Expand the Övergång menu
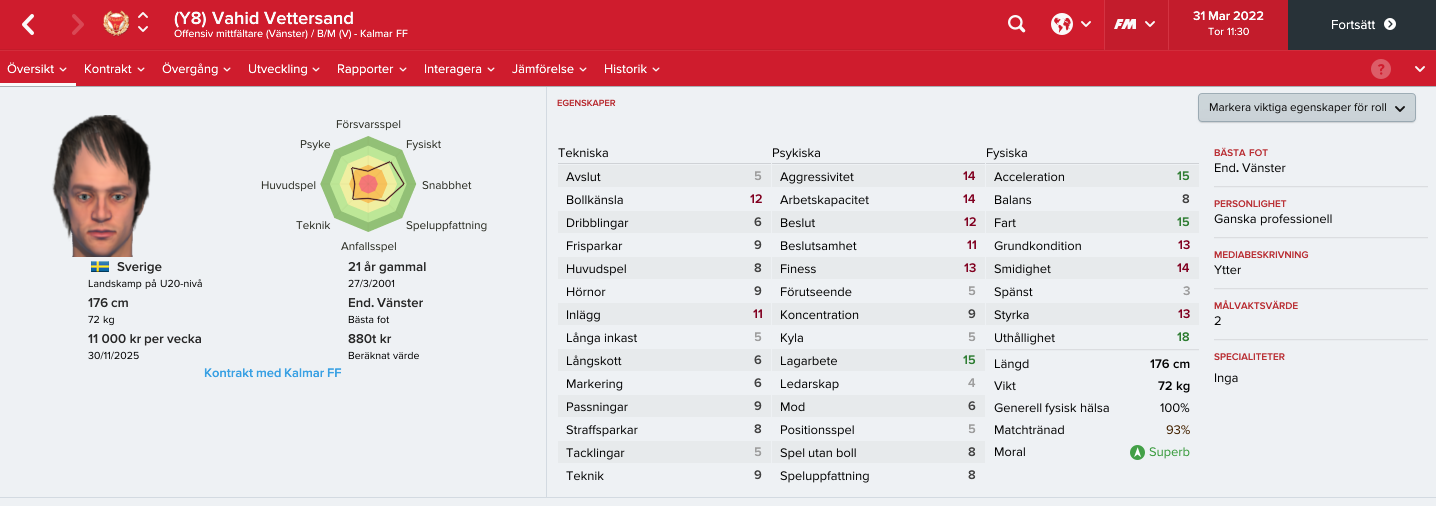Image resolution: width=1436 pixels, height=506 pixels. [197, 69]
